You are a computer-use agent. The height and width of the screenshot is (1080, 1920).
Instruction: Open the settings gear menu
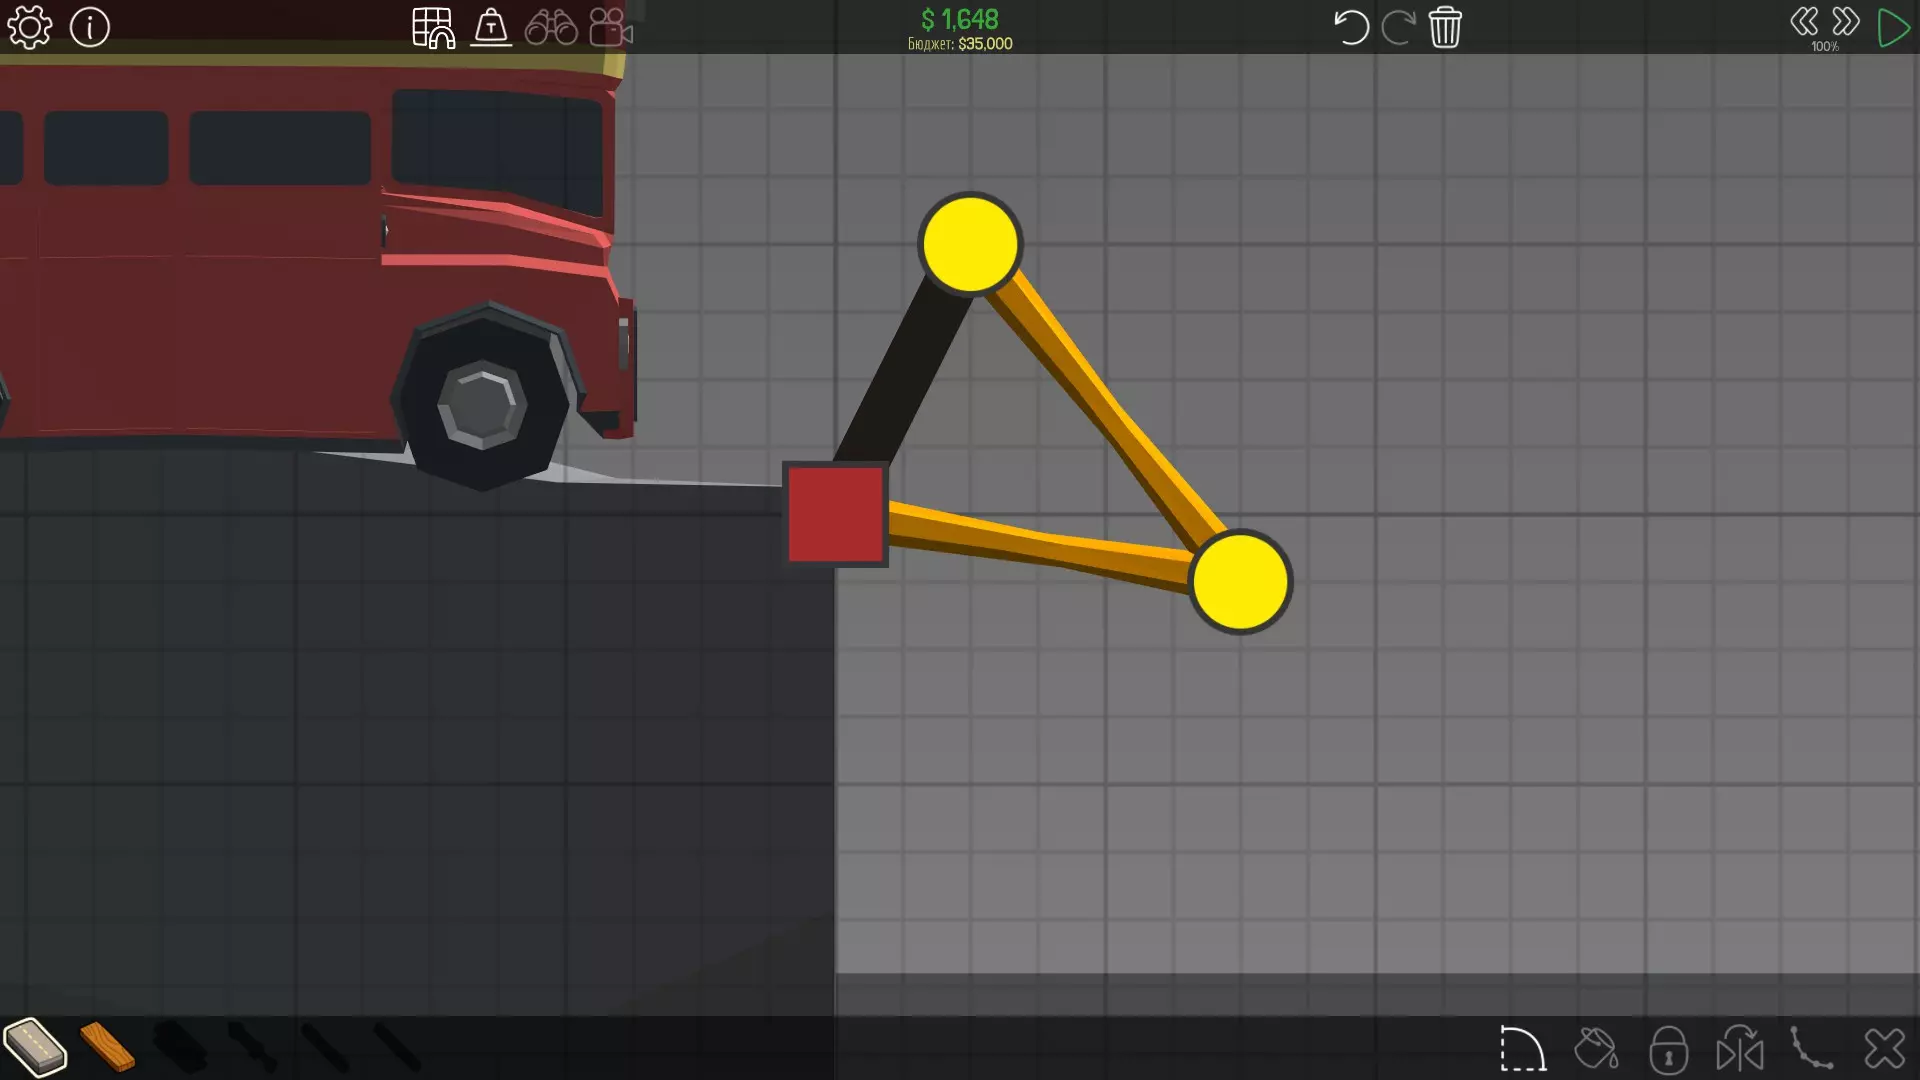coord(29,27)
